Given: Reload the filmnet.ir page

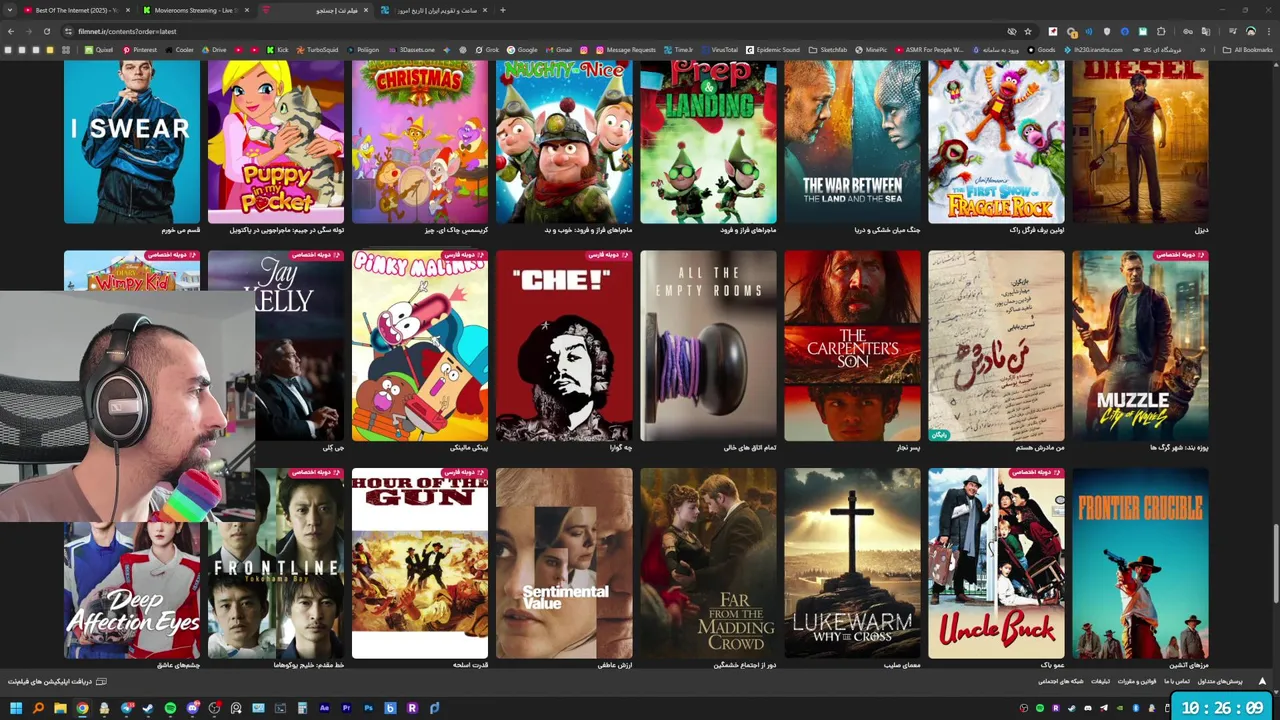Looking at the screenshot, I should (x=46, y=31).
